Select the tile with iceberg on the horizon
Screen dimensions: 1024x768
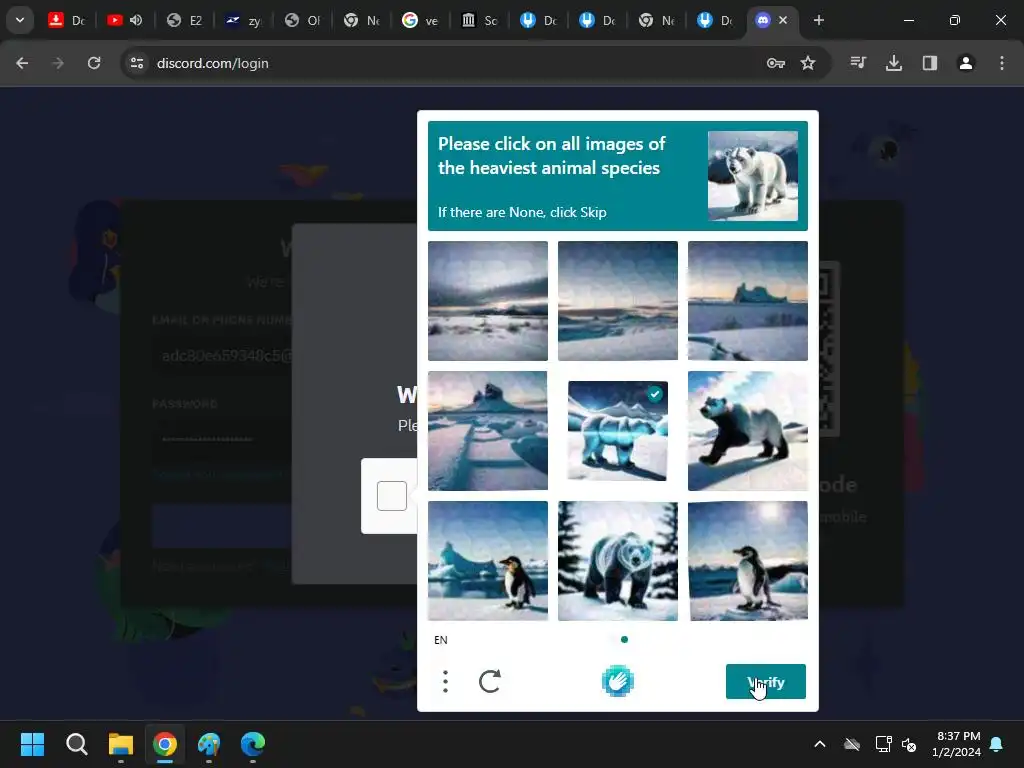pos(748,301)
